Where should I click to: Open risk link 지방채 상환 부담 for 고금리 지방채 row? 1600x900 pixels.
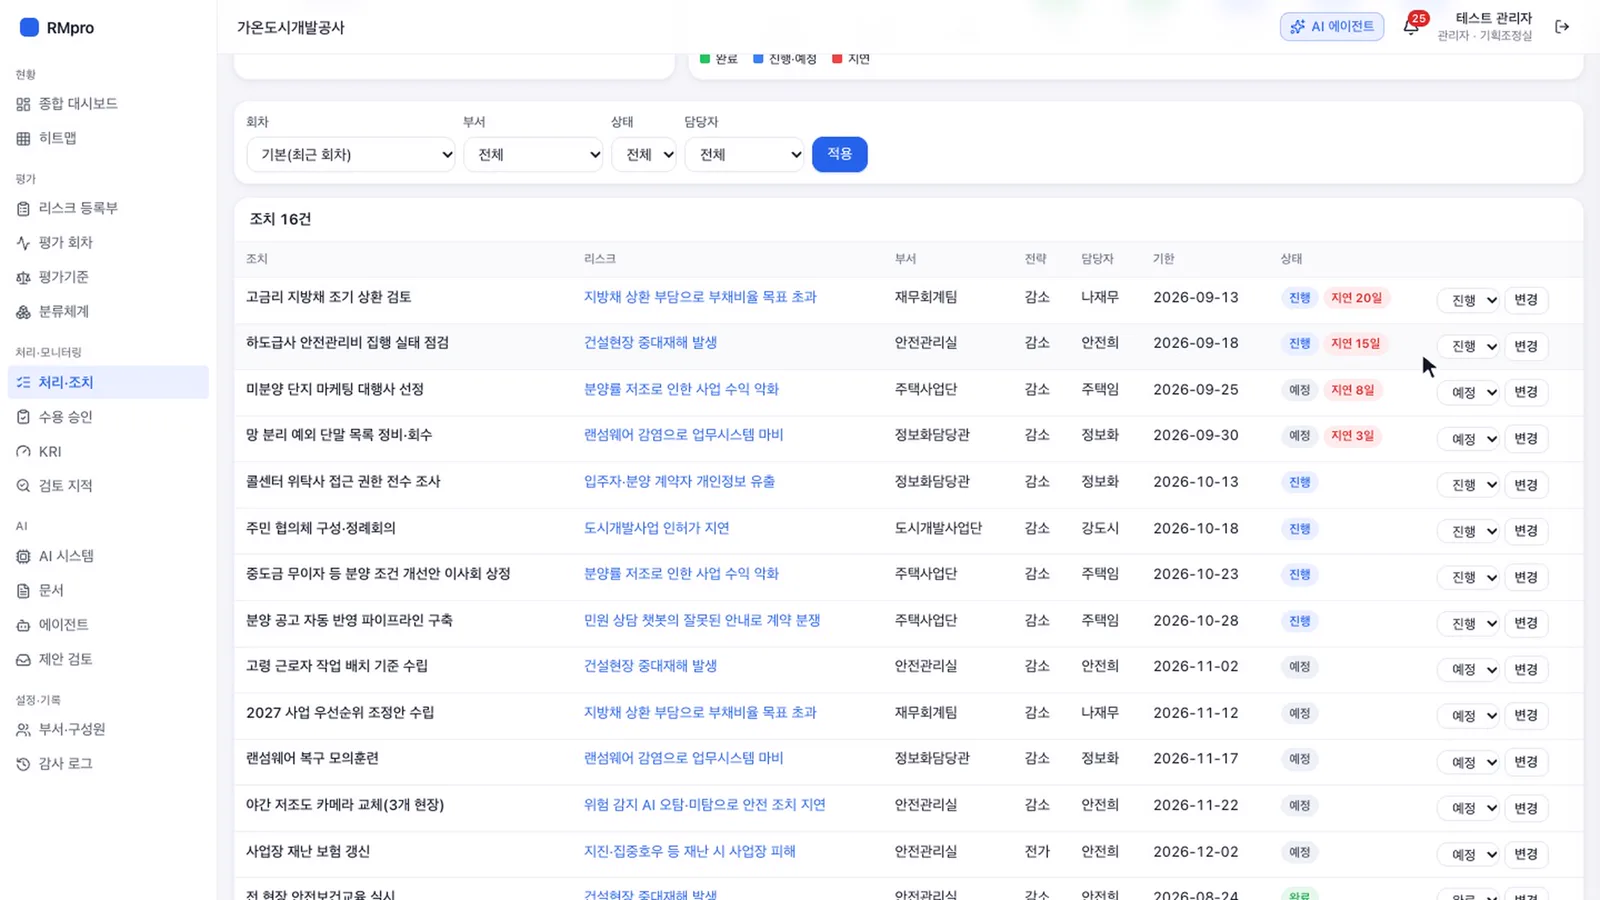tap(700, 297)
